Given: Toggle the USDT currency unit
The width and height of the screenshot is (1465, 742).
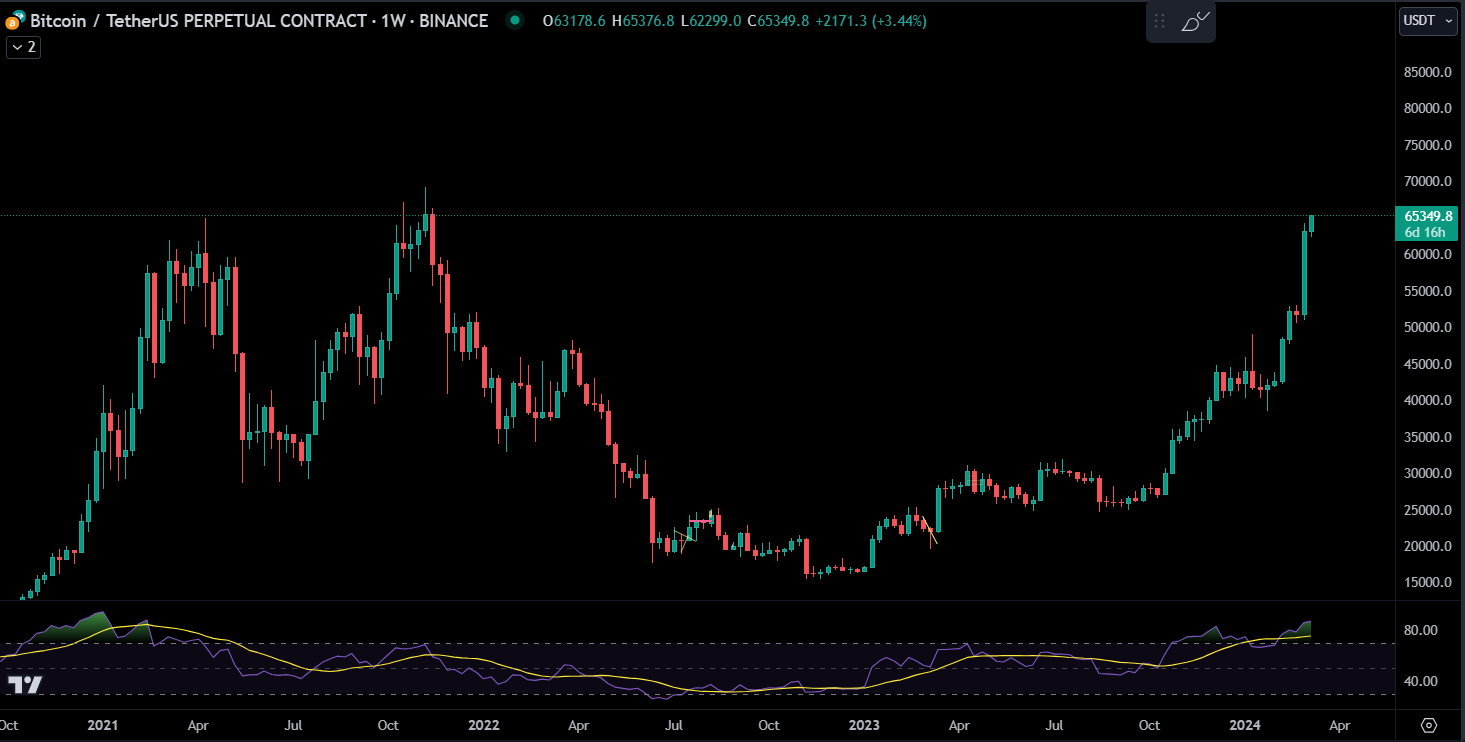Looking at the screenshot, I should (x=1420, y=20).
